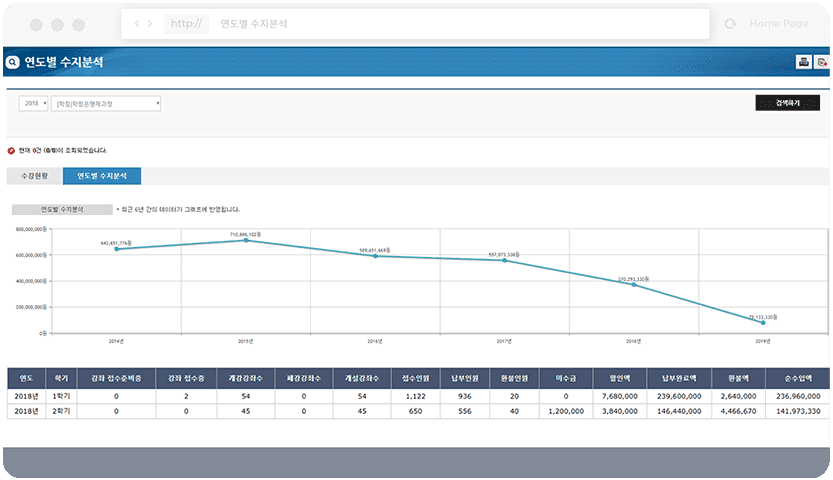
Task: Click the browser address field
Action: click(415, 23)
